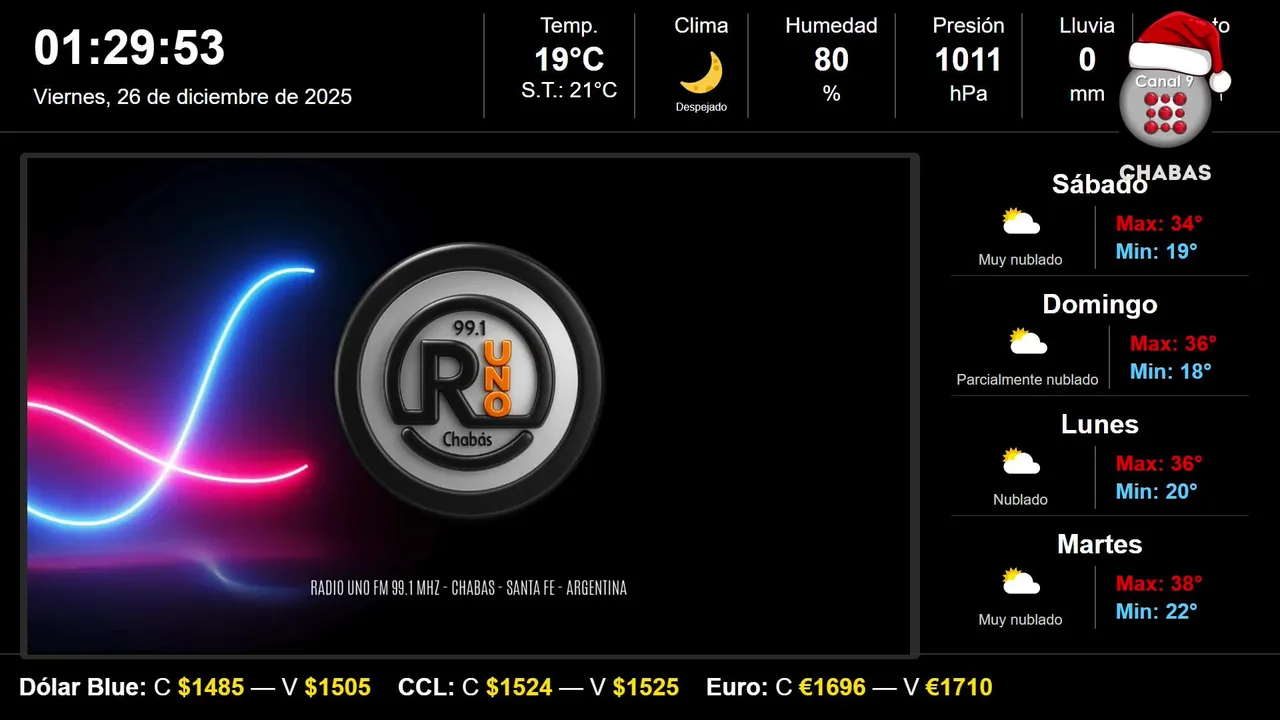Click the moon weather icon under Clima
This screenshot has width=1280, height=720.
tap(701, 73)
